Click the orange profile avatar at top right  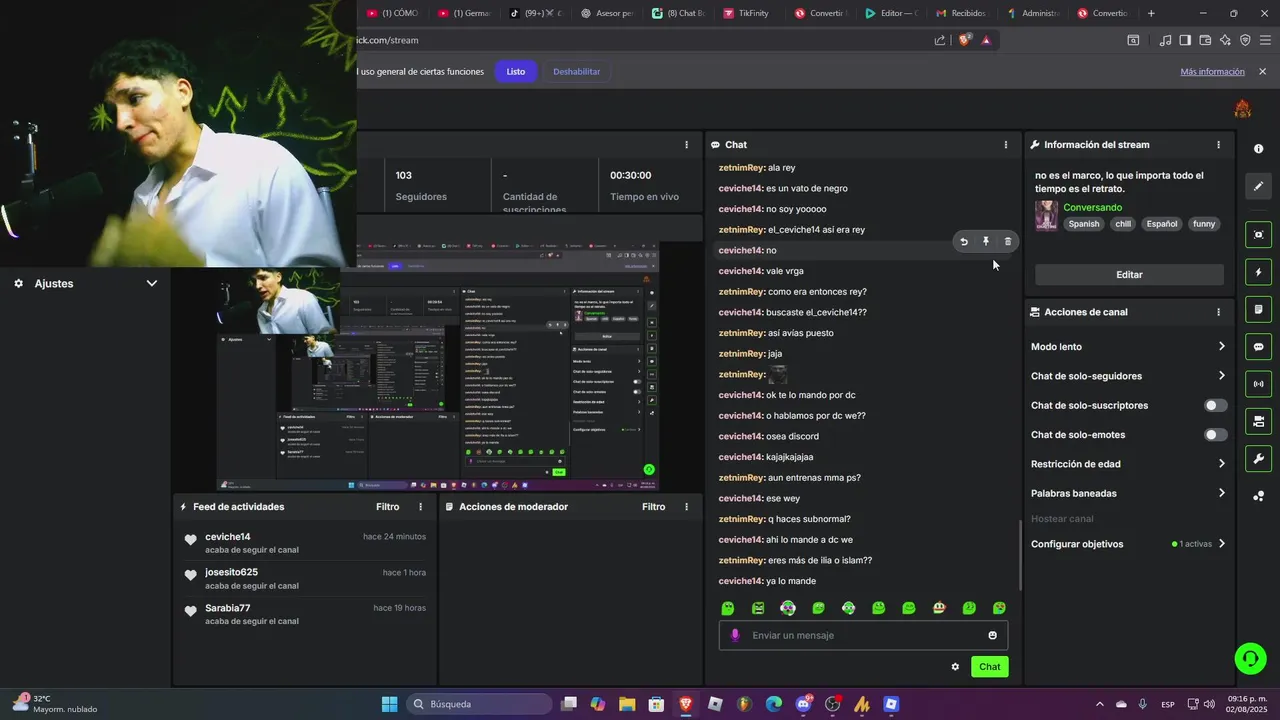click(x=1243, y=108)
